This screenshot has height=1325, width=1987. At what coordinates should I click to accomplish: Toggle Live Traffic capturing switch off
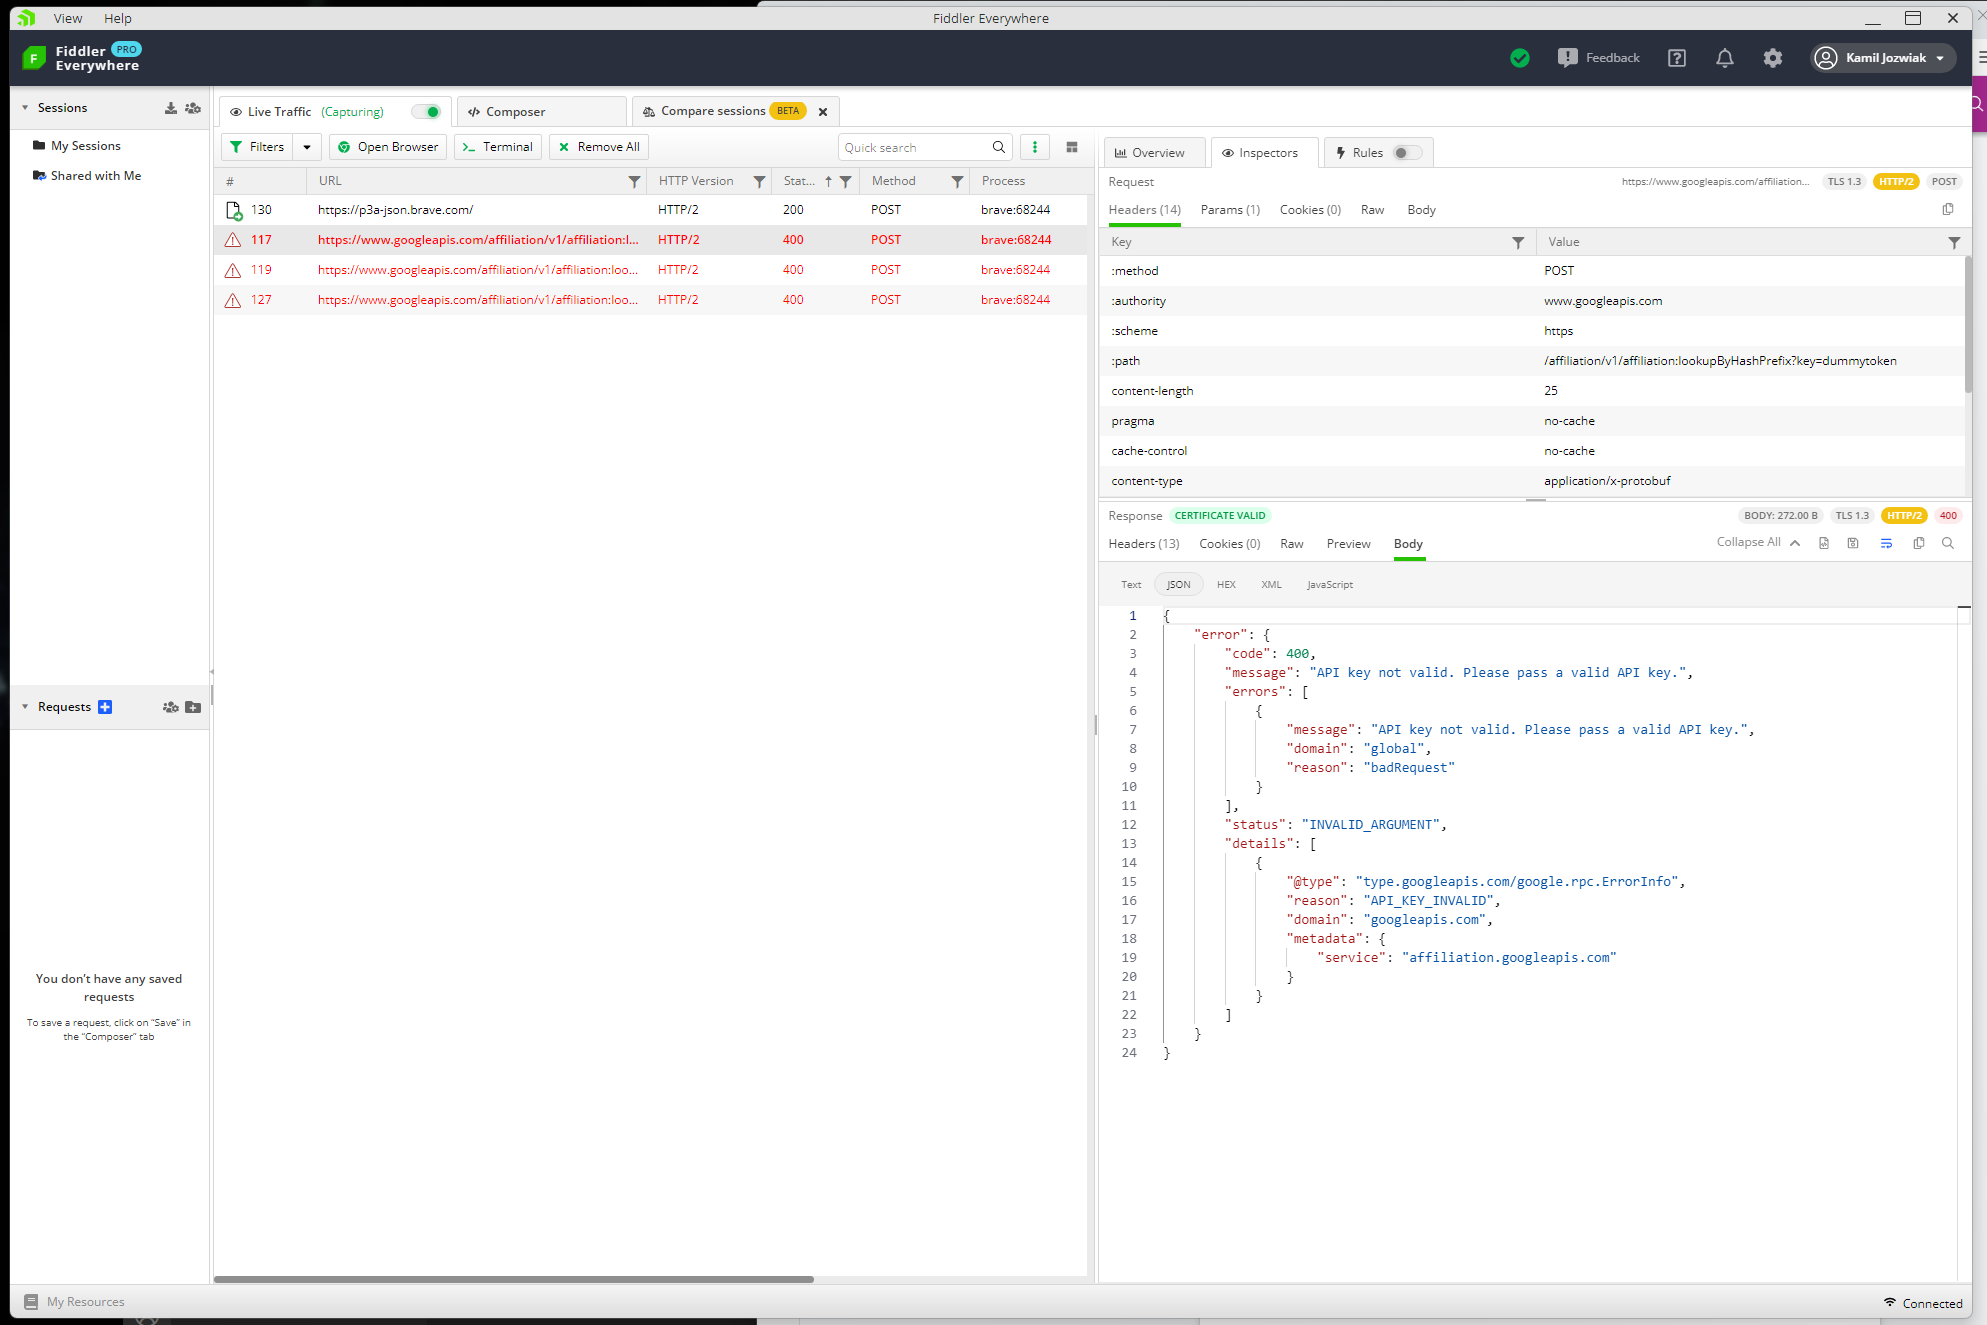(x=427, y=111)
